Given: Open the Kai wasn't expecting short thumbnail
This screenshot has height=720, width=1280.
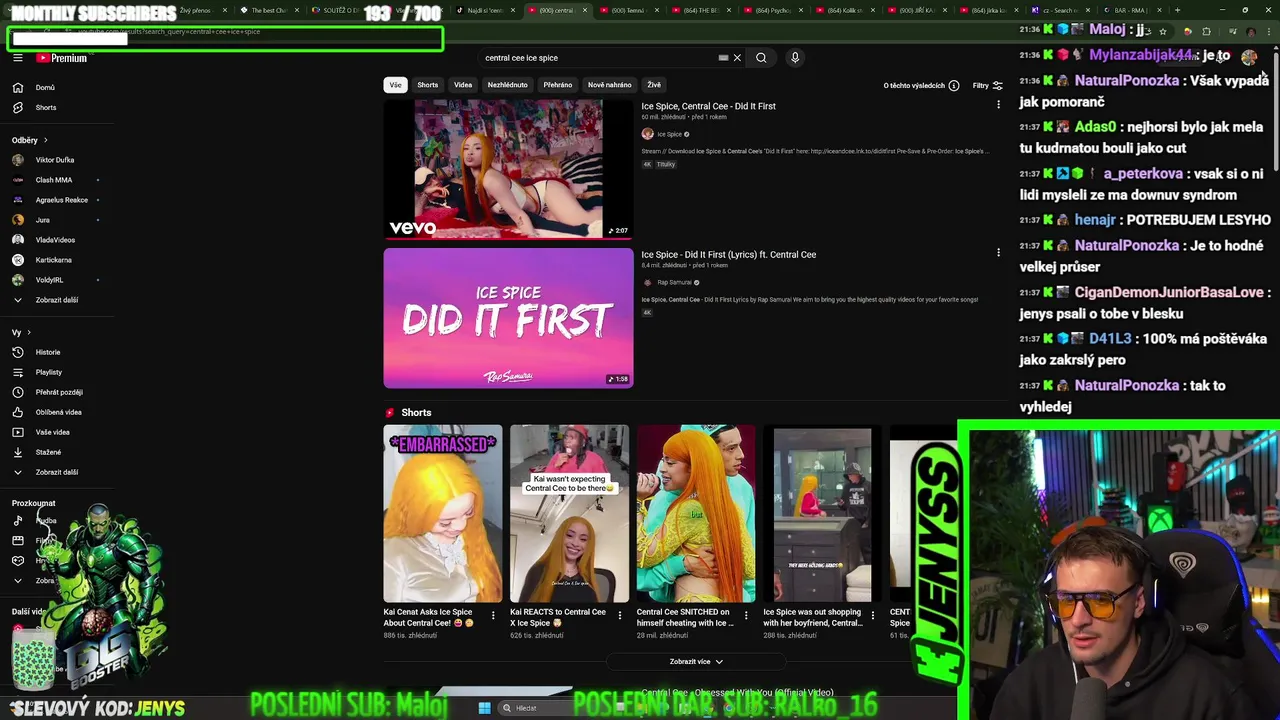Looking at the screenshot, I should (570, 514).
